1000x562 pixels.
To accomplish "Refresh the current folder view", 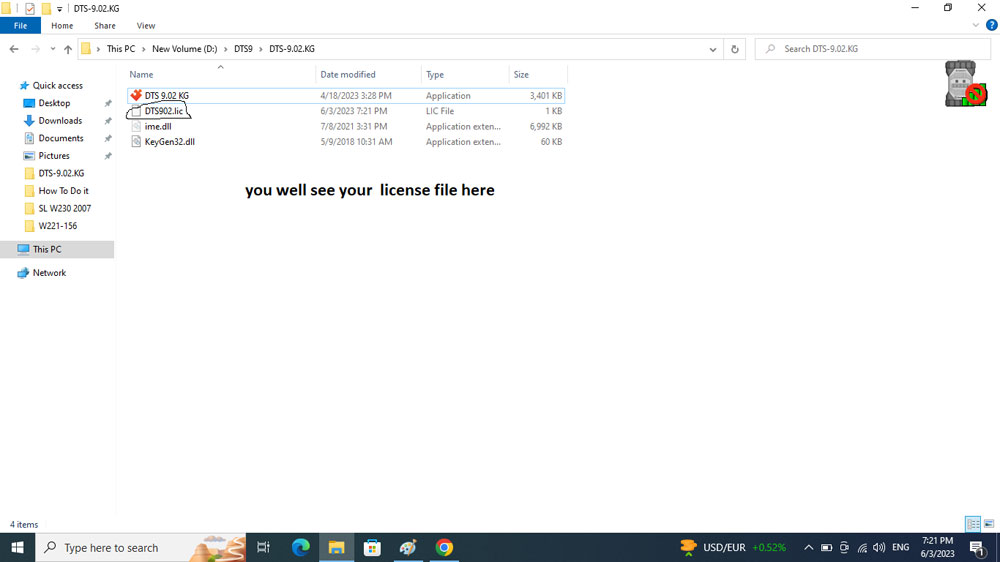I will pyautogui.click(x=735, y=49).
